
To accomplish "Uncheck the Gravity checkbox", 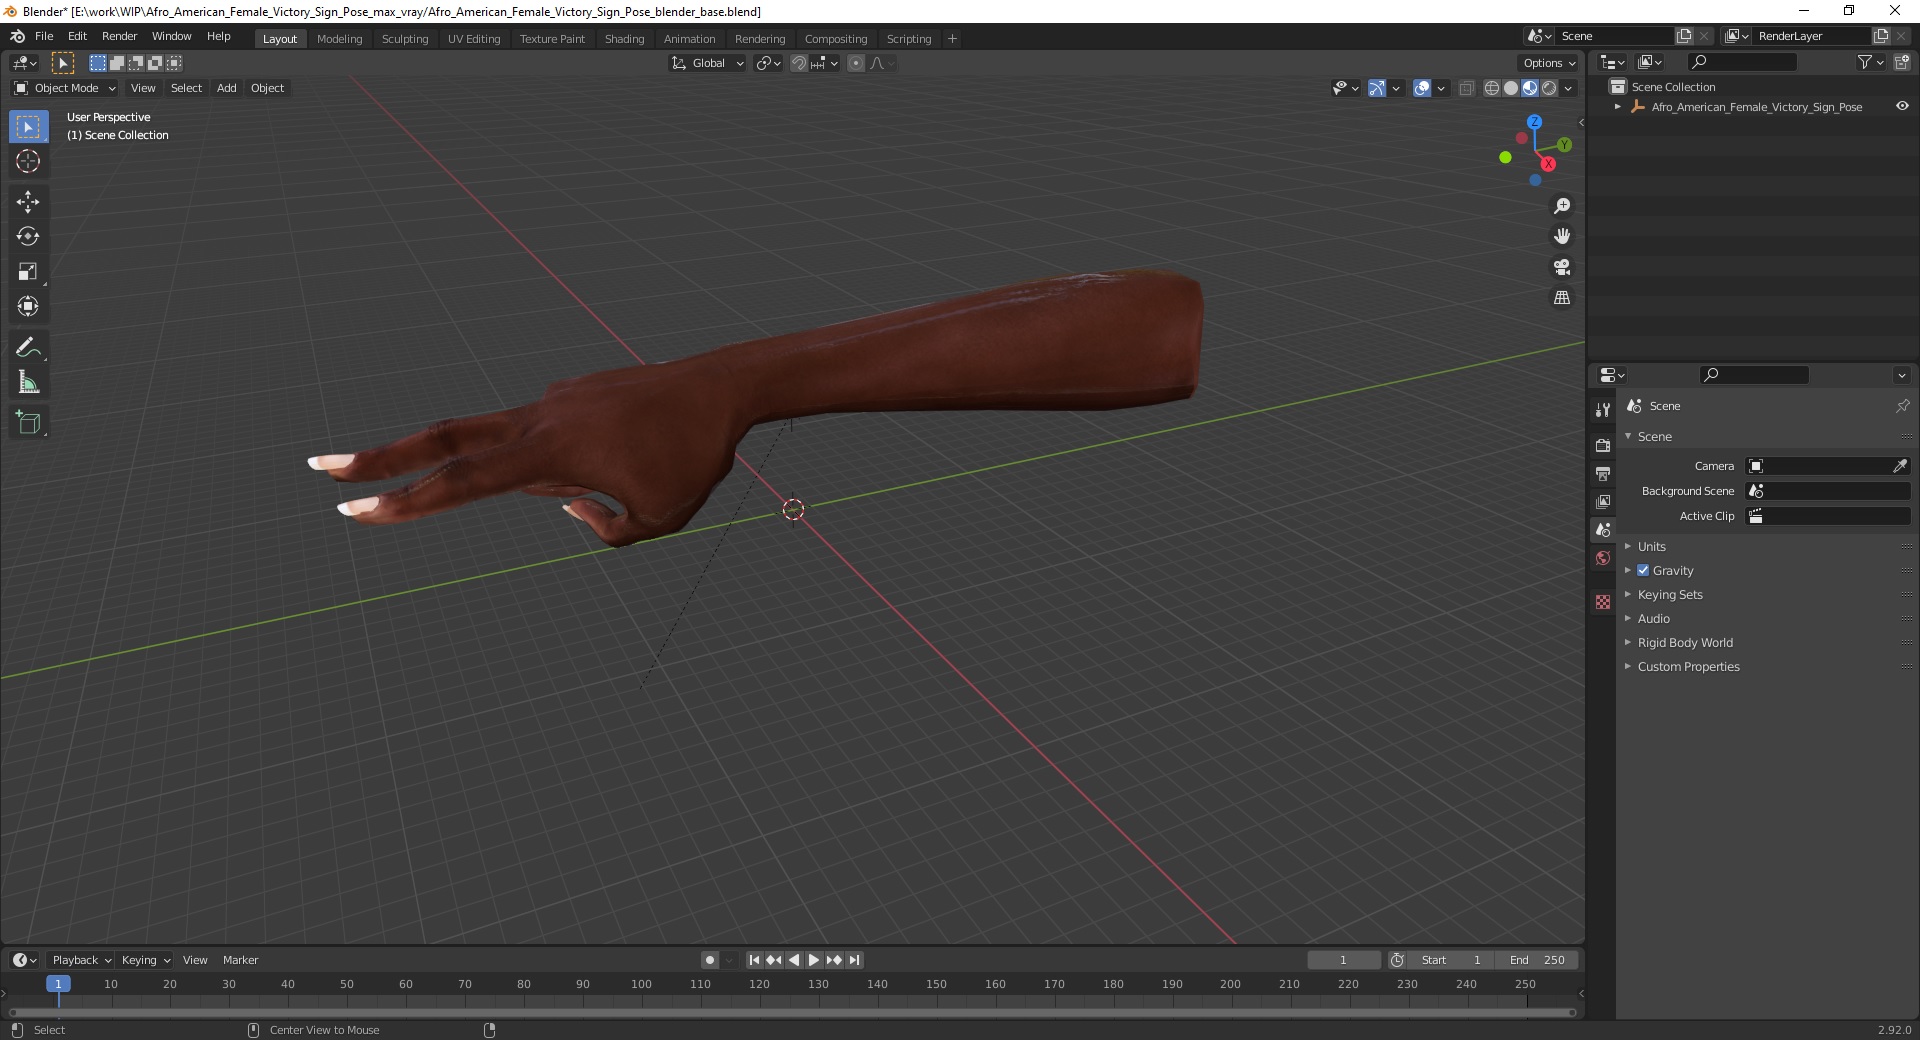I will [x=1643, y=571].
